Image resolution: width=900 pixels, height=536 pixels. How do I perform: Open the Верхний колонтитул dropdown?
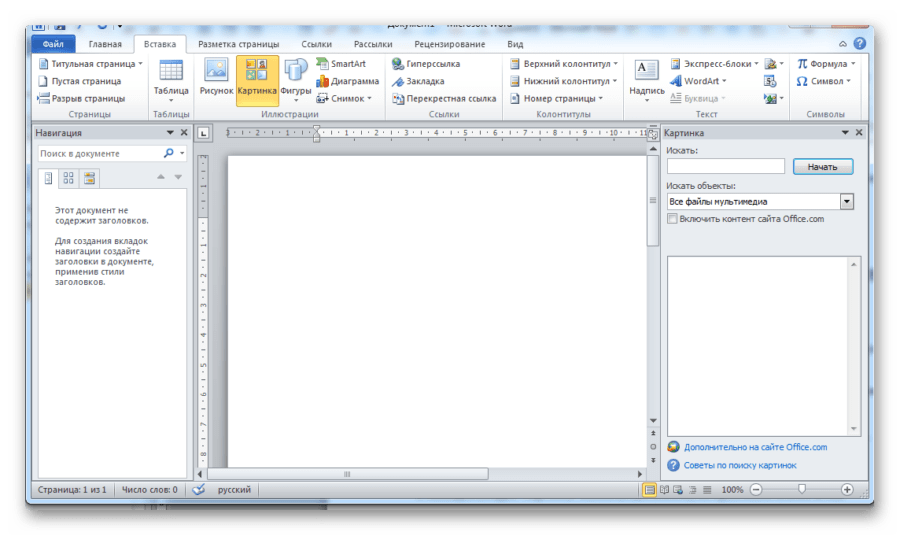click(x=564, y=64)
